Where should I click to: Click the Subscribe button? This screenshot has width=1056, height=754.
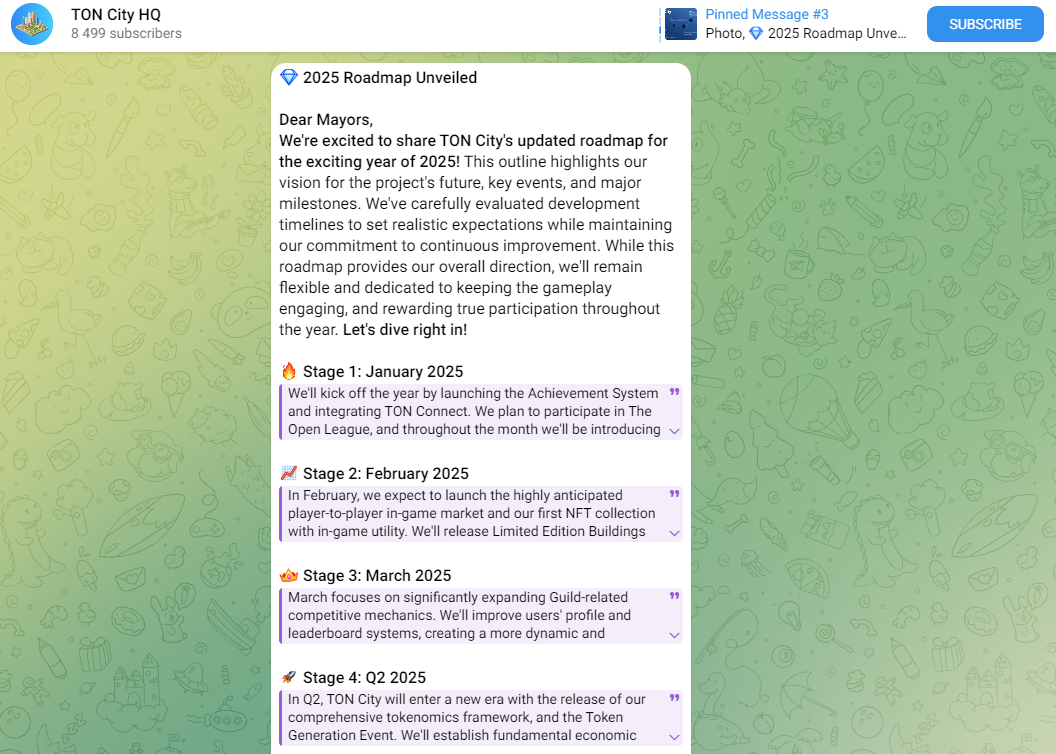(985, 24)
